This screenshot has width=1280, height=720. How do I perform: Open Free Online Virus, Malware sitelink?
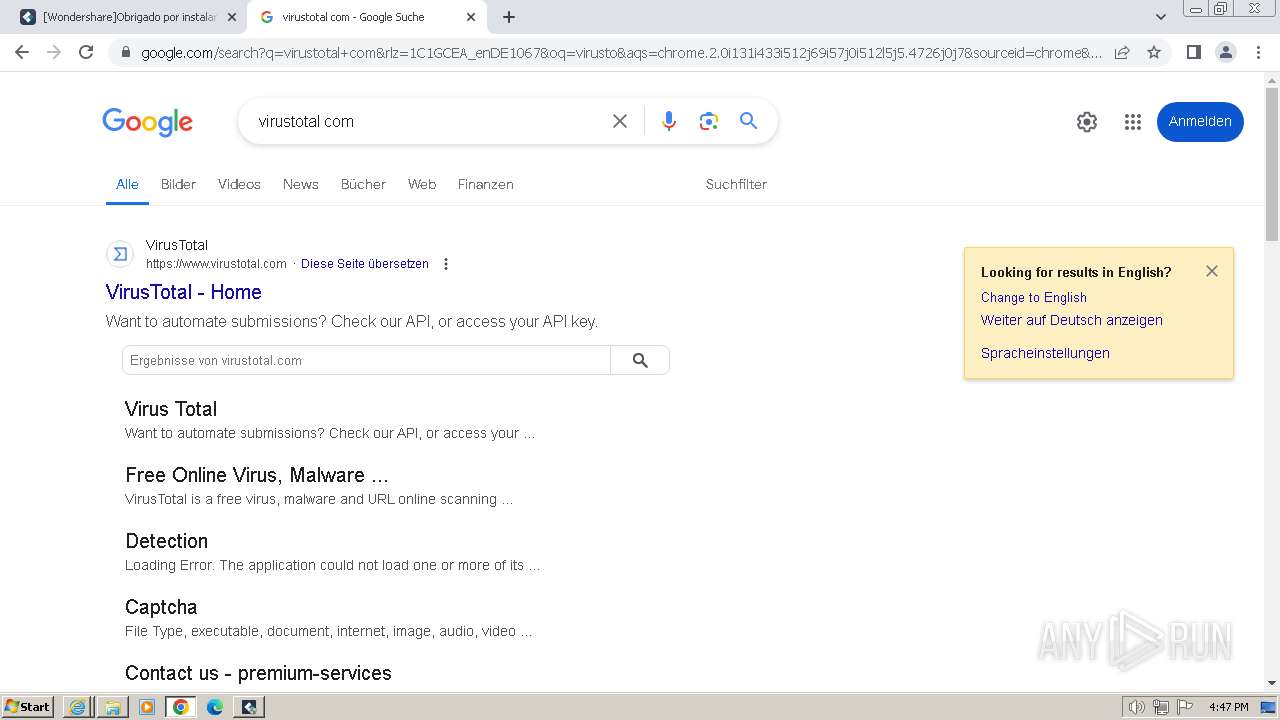257,475
